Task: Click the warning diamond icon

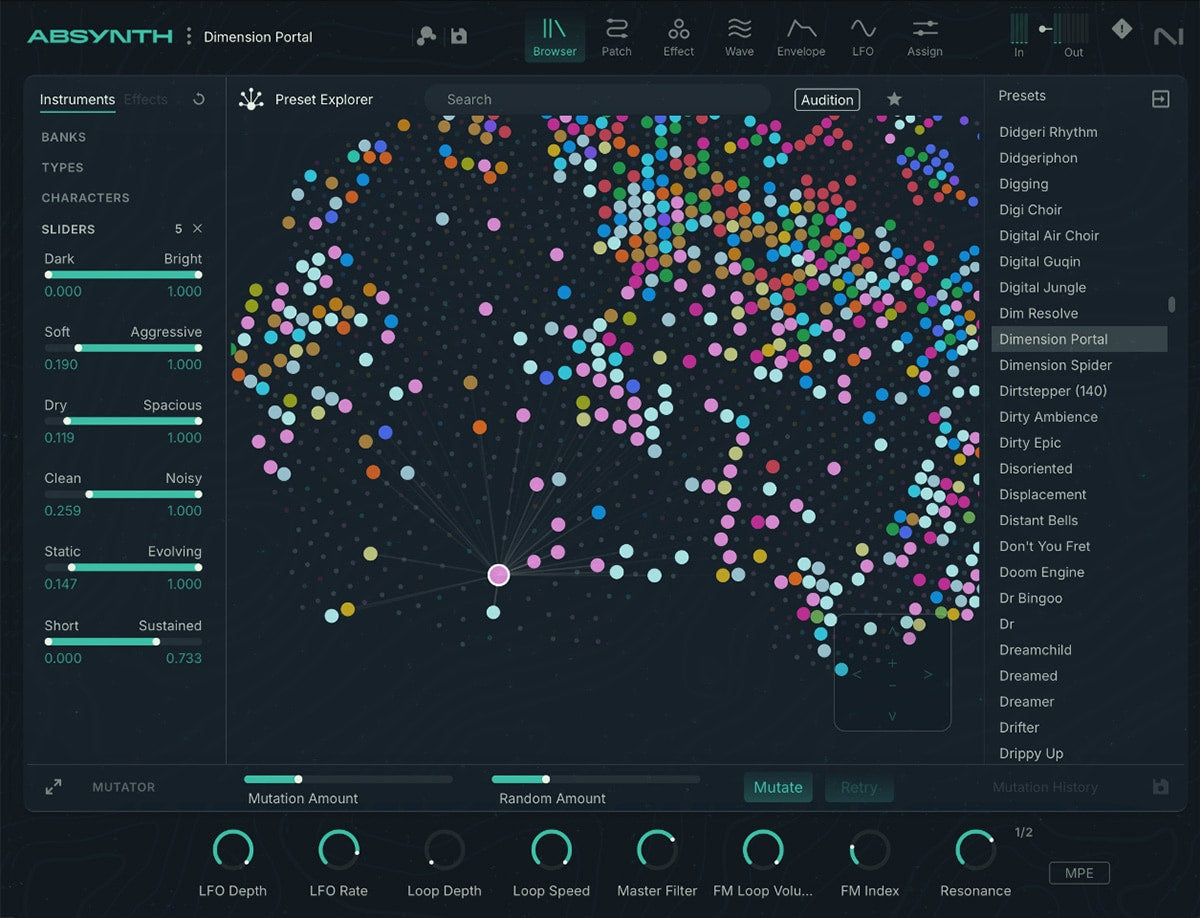Action: pyautogui.click(x=1122, y=29)
